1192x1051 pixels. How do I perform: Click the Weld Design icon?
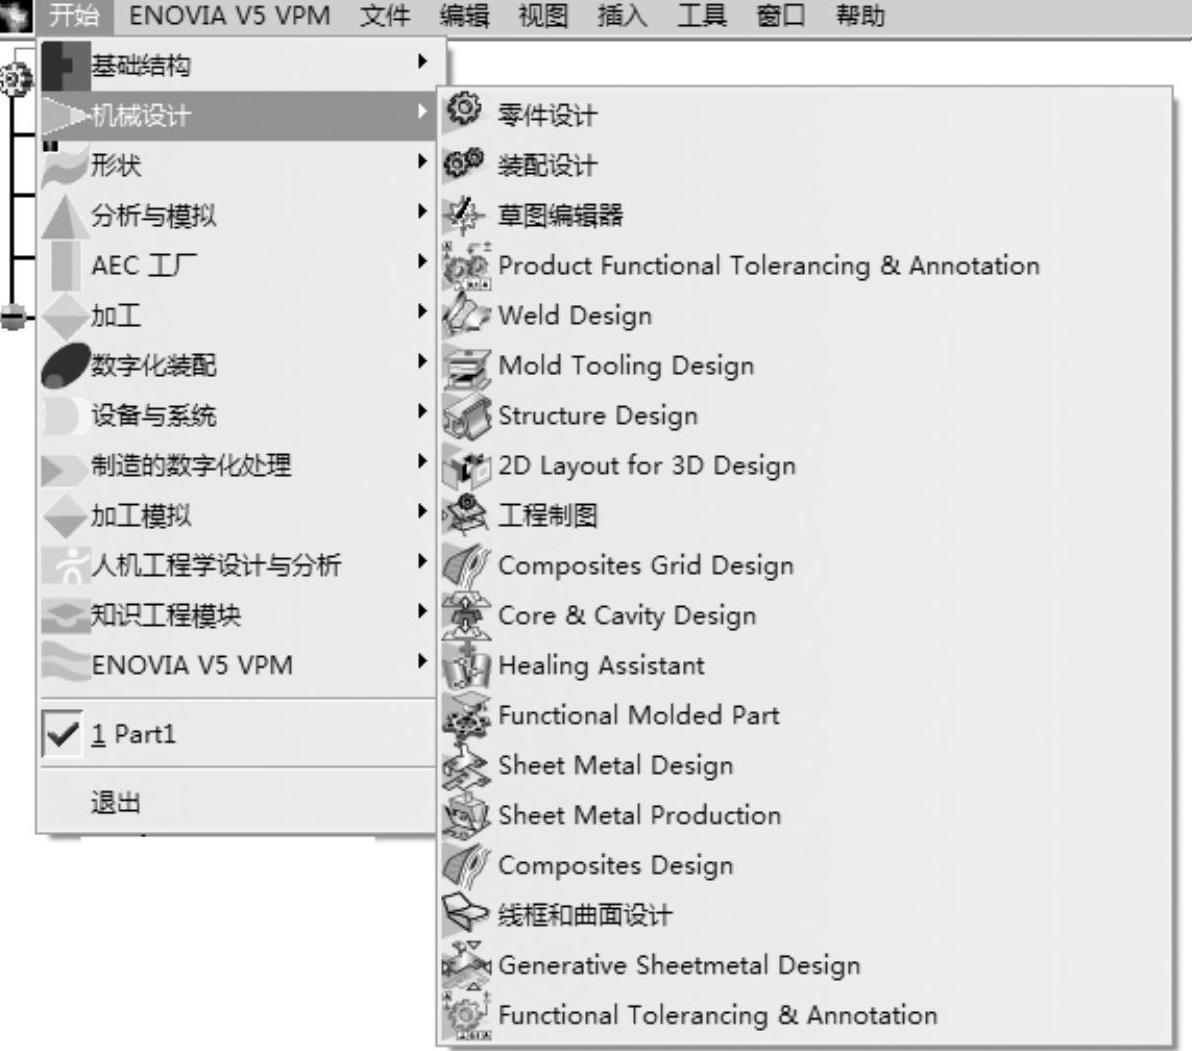466,315
